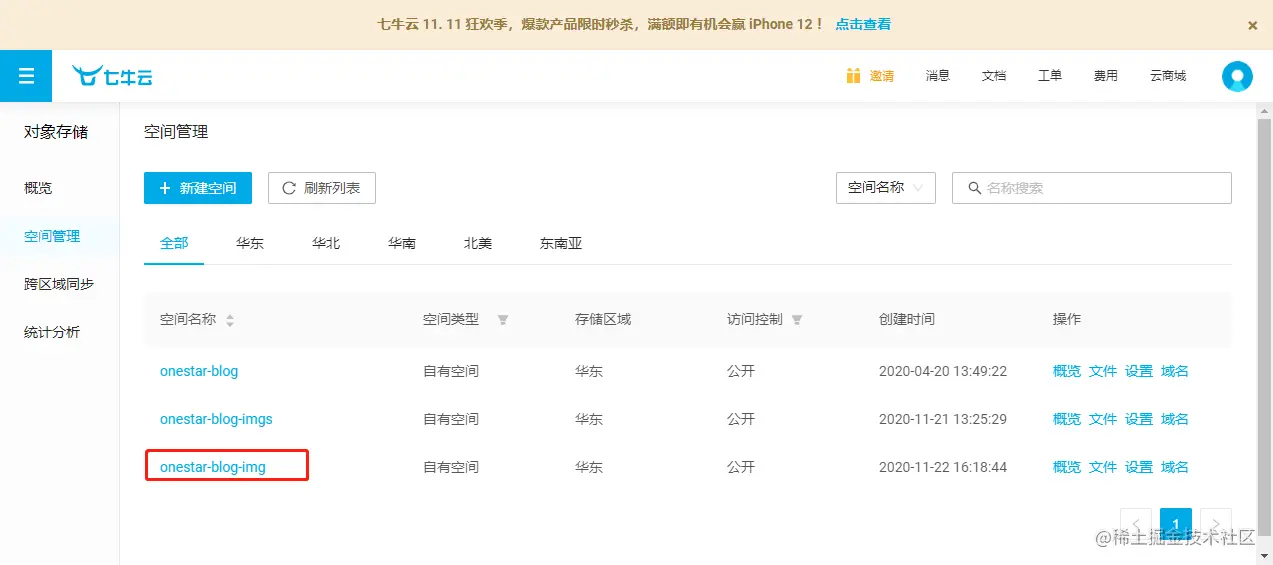Click 刷新列表 button
The image size is (1273, 565).
click(x=322, y=188)
